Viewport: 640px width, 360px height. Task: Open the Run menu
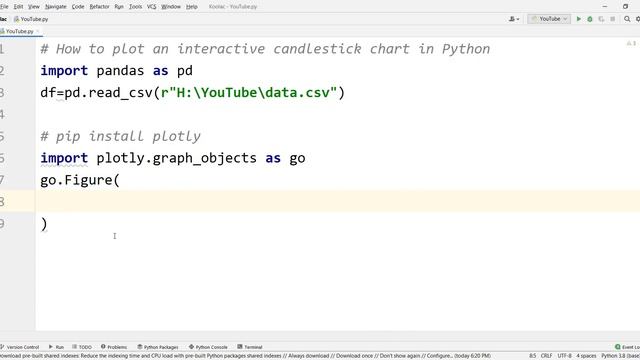119,7
